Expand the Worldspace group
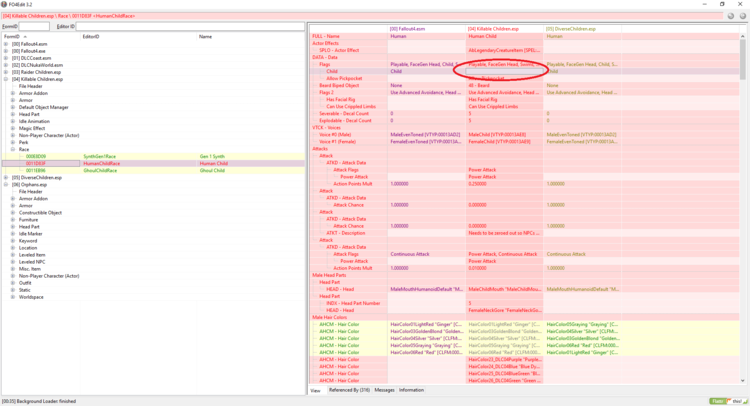The width and height of the screenshot is (750, 406). (13, 297)
